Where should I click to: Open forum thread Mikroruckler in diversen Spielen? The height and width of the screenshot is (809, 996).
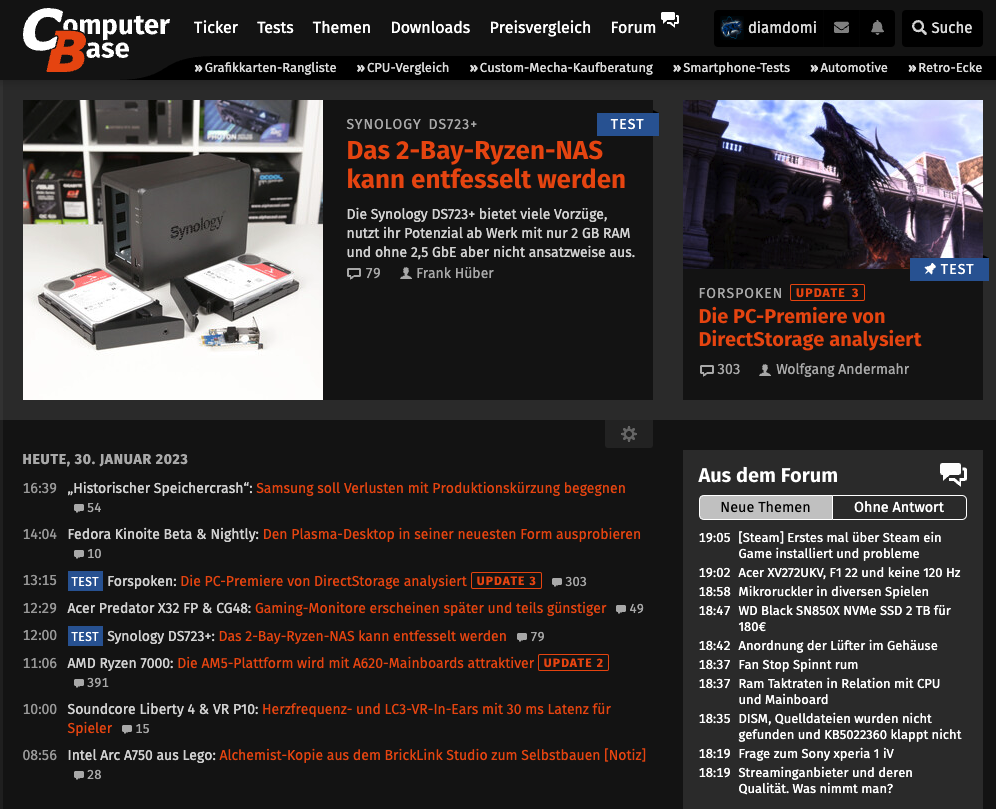(x=833, y=592)
